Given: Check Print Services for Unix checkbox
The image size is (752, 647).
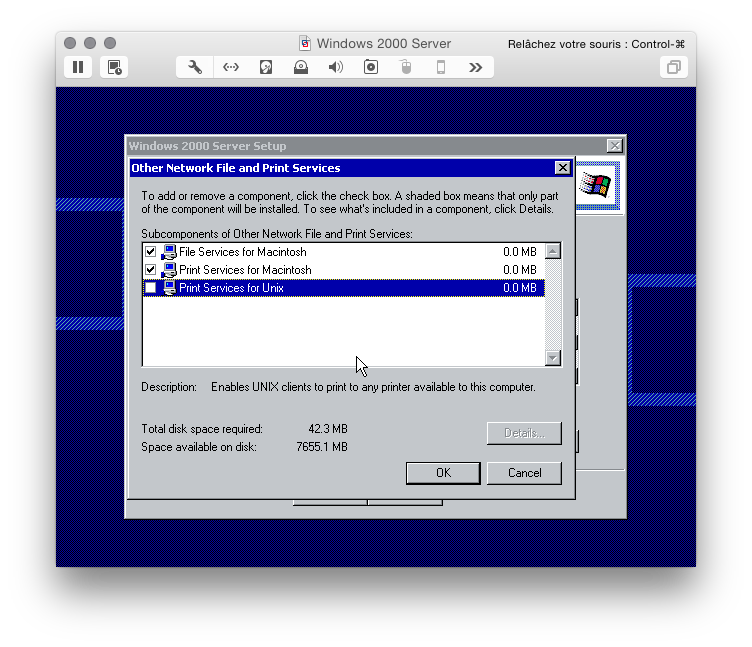Looking at the screenshot, I should tap(151, 288).
